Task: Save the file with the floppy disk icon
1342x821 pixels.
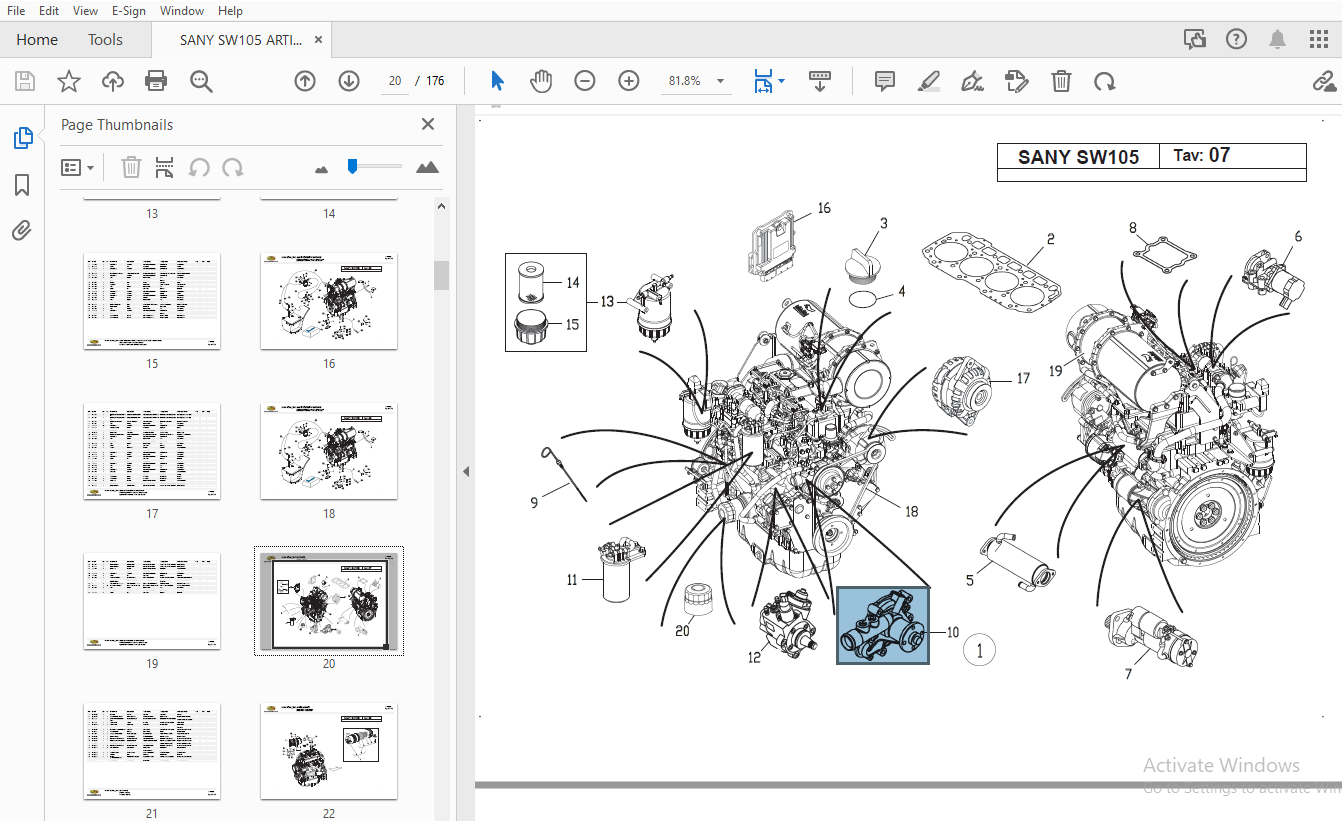Action: (25, 81)
